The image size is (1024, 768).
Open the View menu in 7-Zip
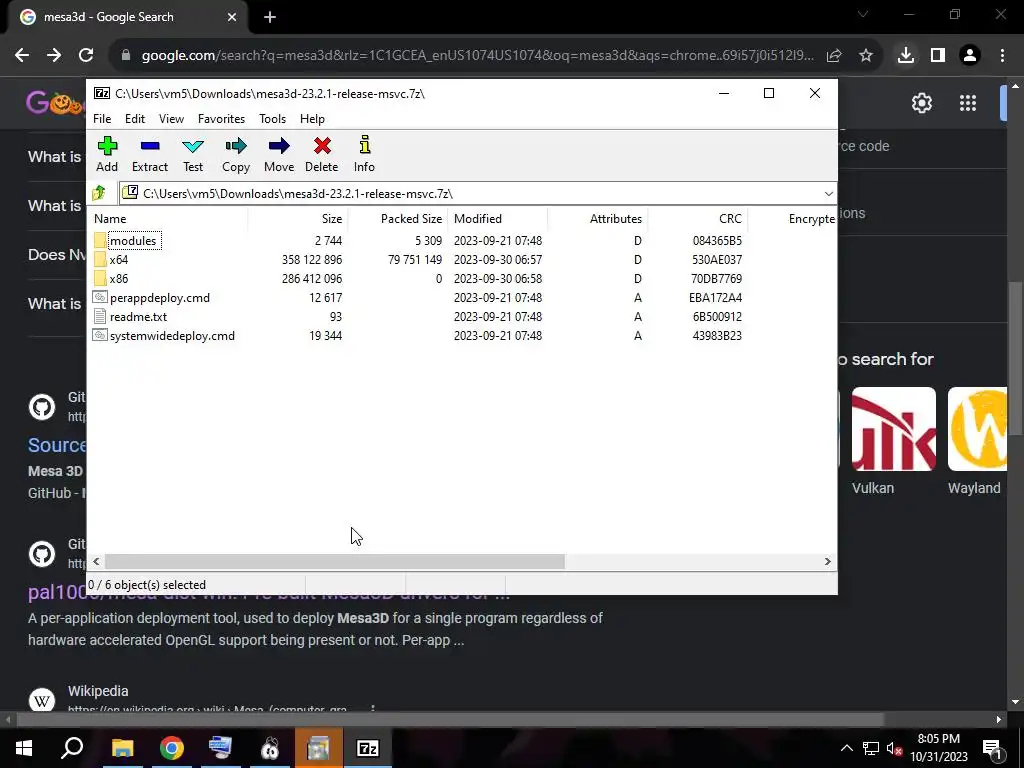coord(171,119)
